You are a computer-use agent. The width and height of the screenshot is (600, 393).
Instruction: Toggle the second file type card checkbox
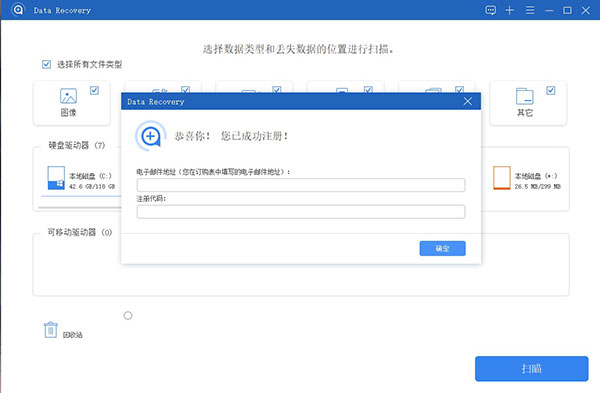tap(186, 90)
